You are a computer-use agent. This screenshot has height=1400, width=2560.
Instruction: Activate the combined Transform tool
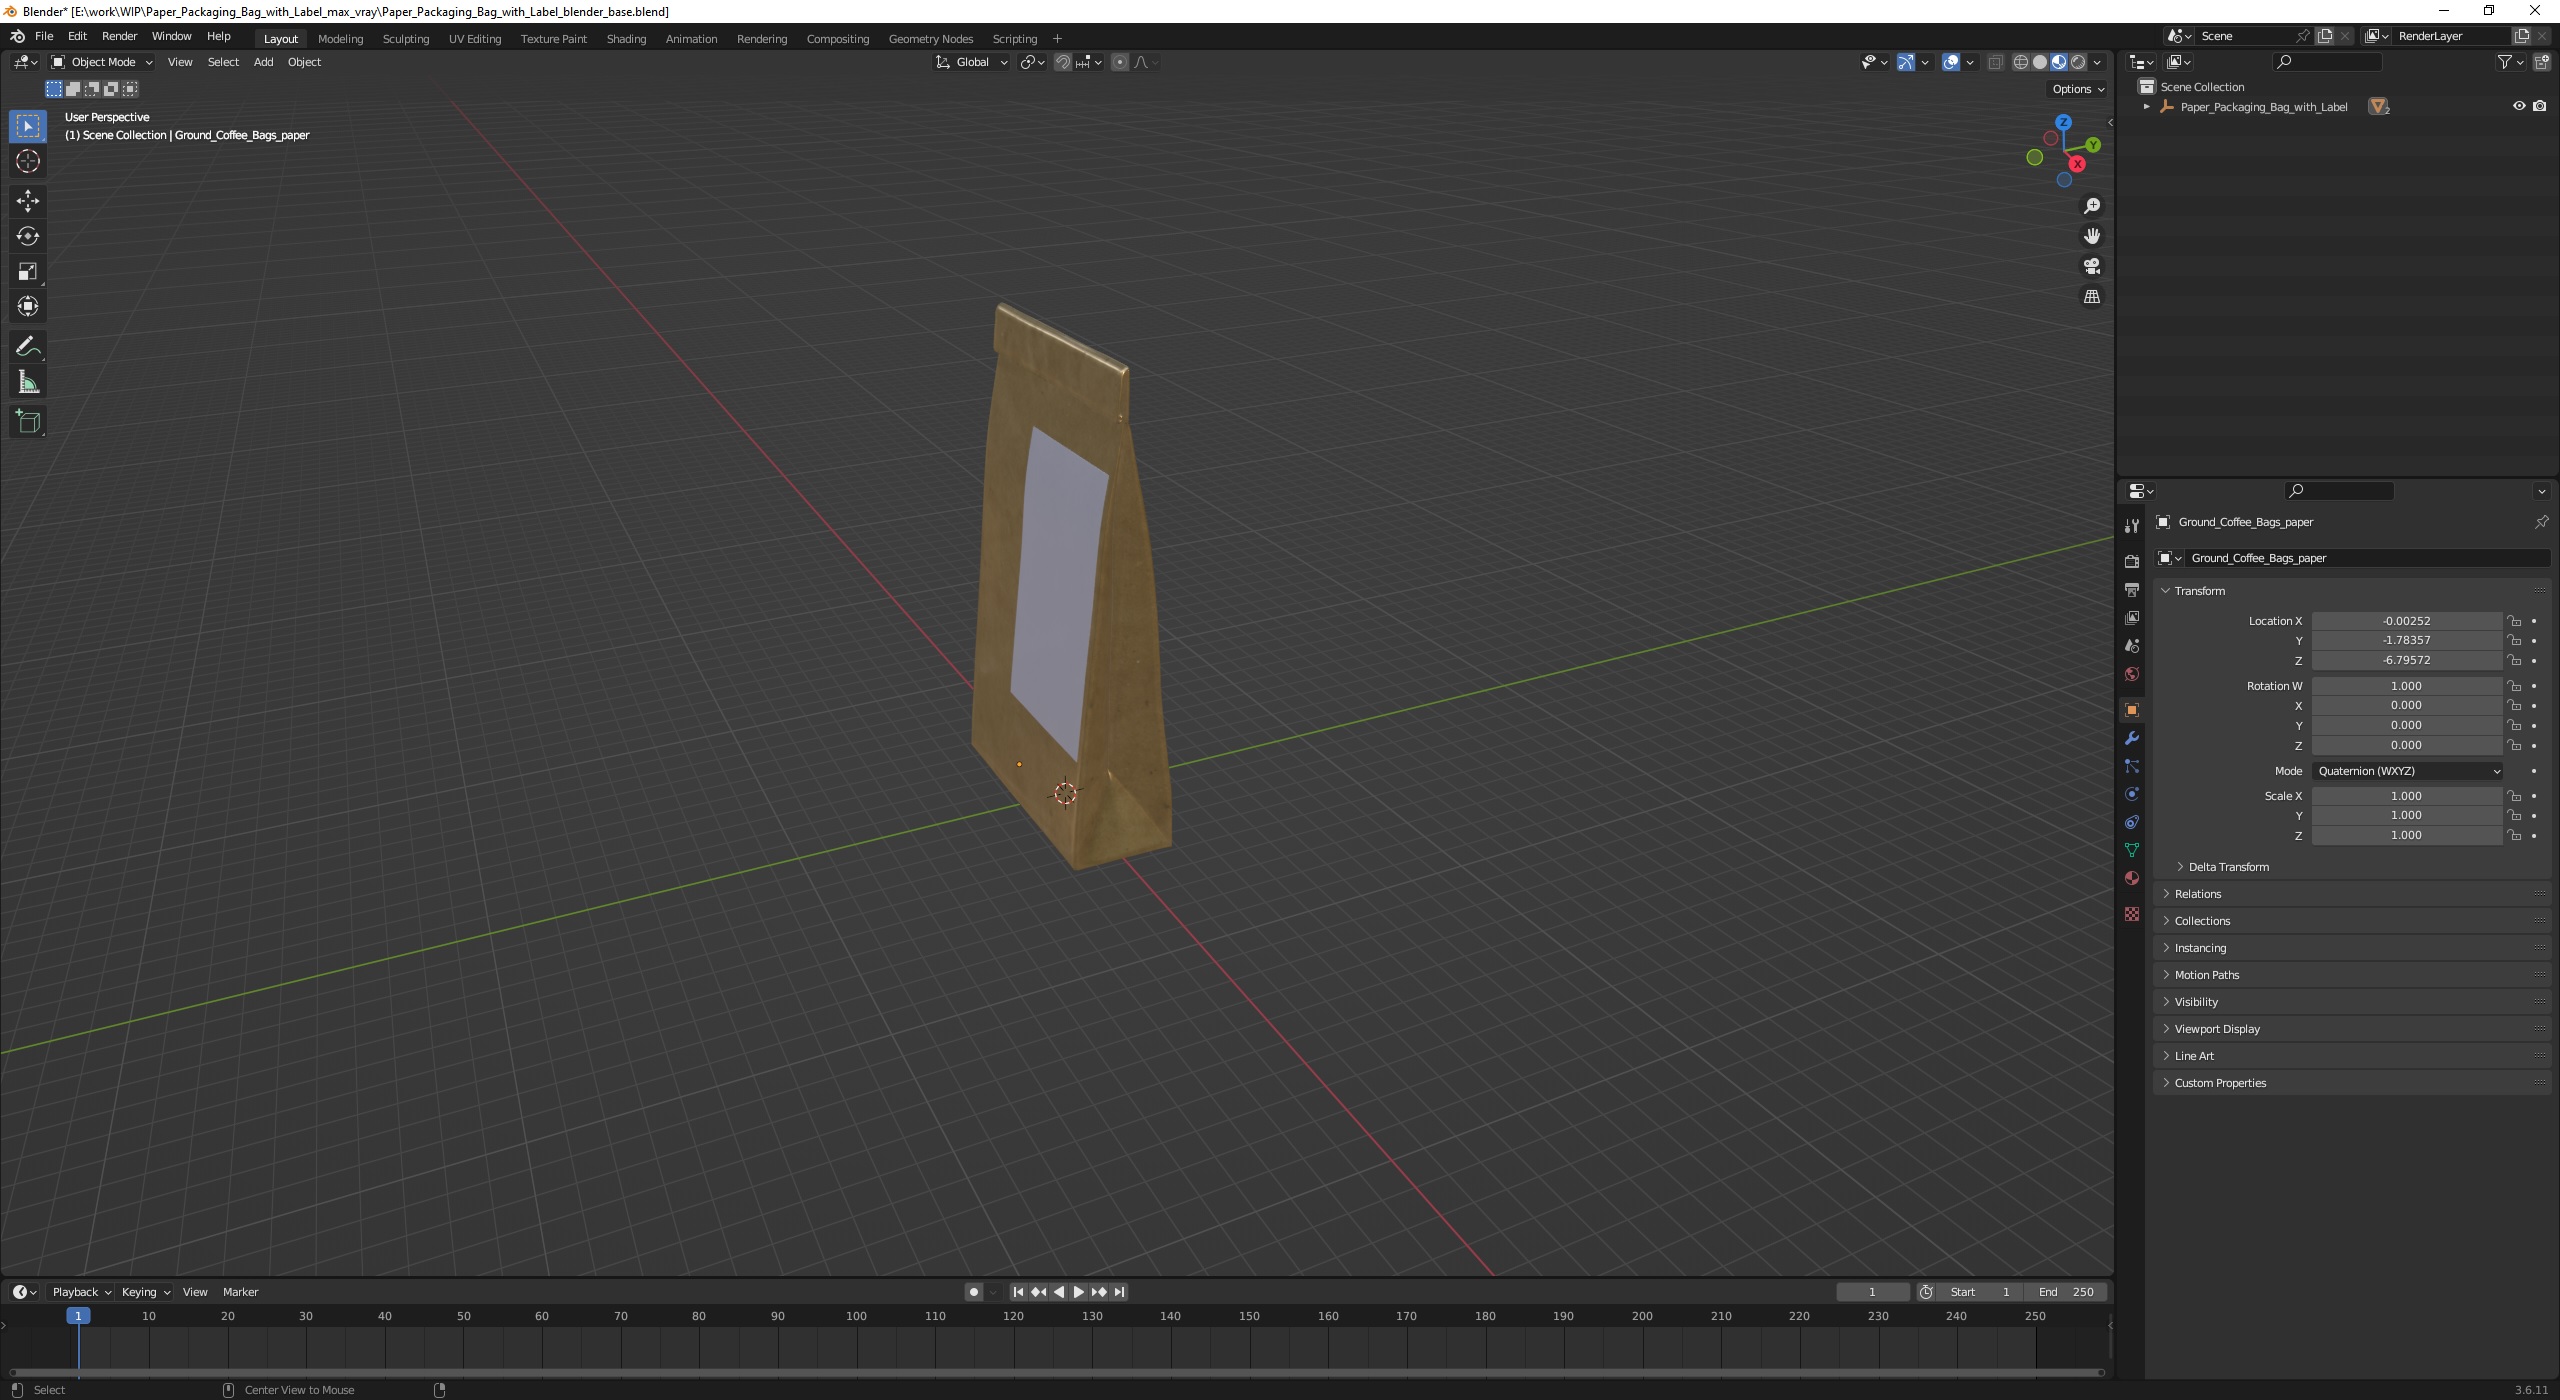point(28,306)
